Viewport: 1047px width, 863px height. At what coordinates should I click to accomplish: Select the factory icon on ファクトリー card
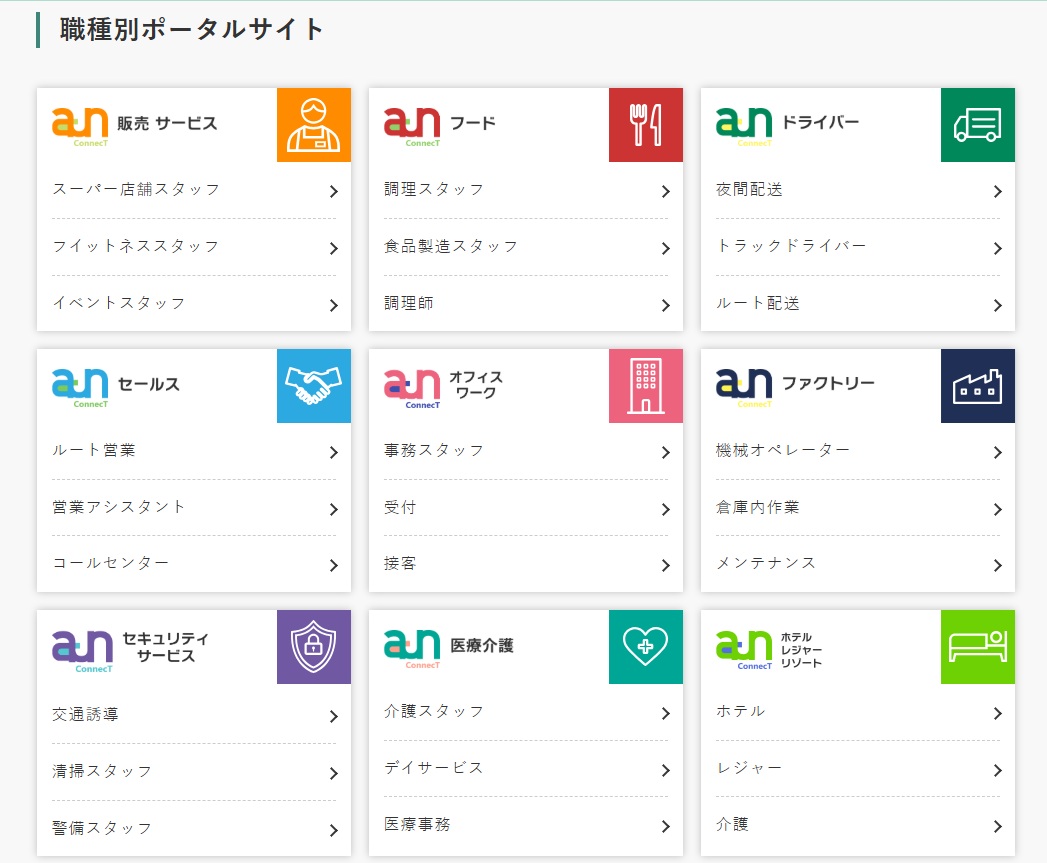pos(977,386)
